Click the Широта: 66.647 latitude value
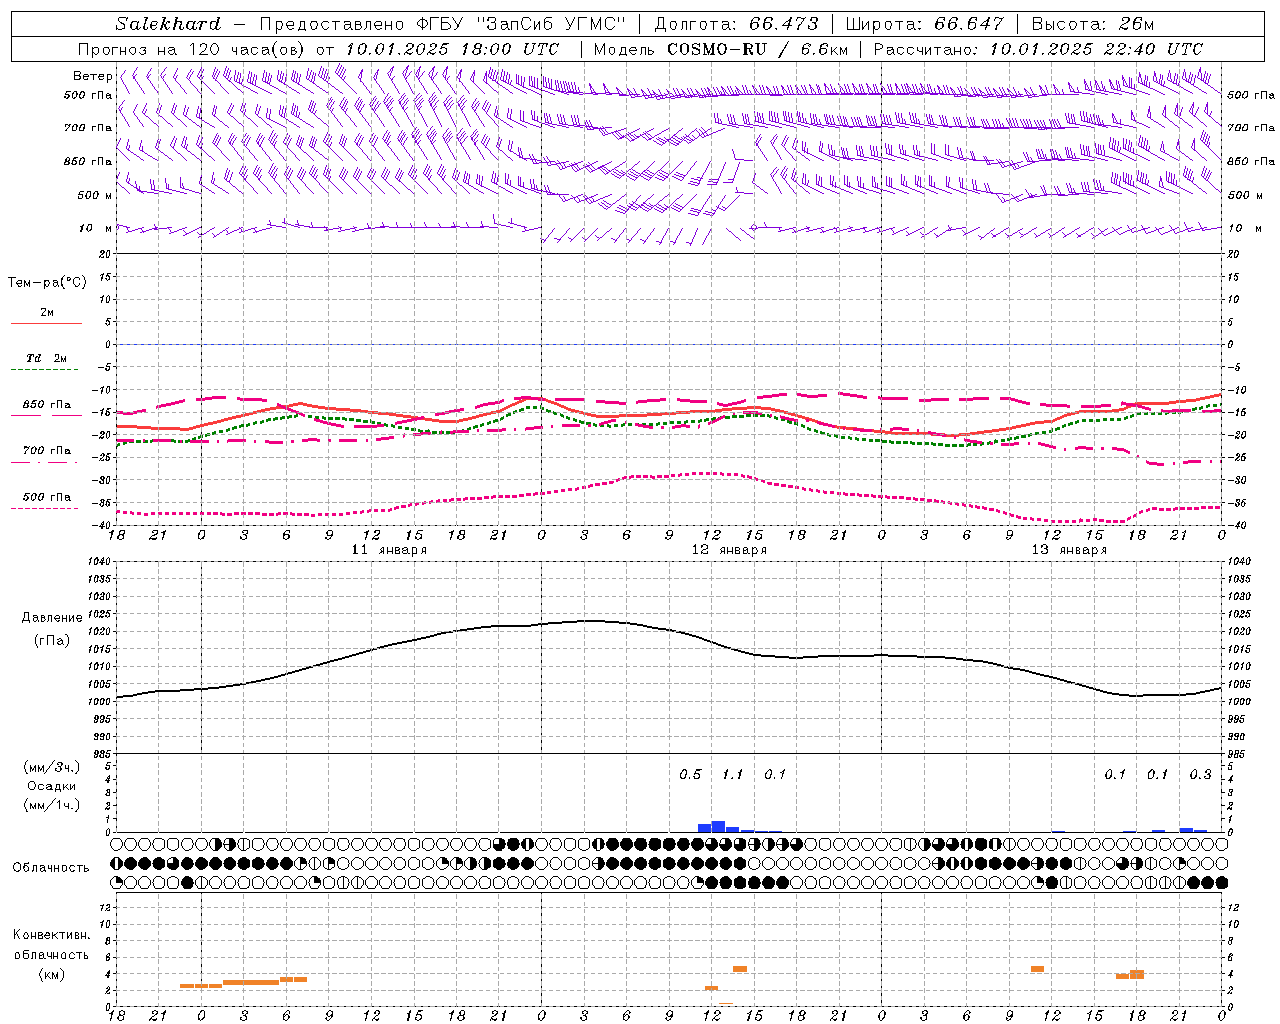The image size is (1280, 1024). tap(924, 24)
